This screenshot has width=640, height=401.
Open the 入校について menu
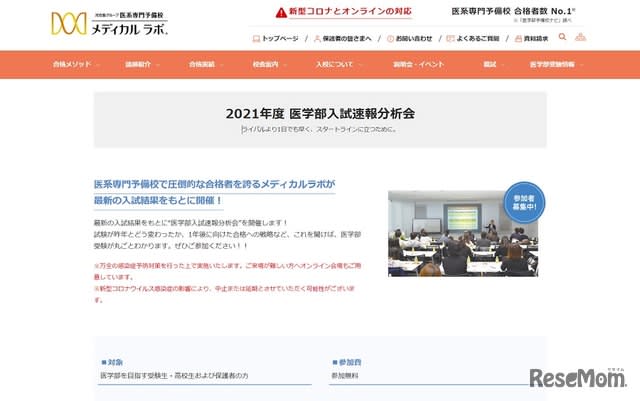(x=334, y=65)
